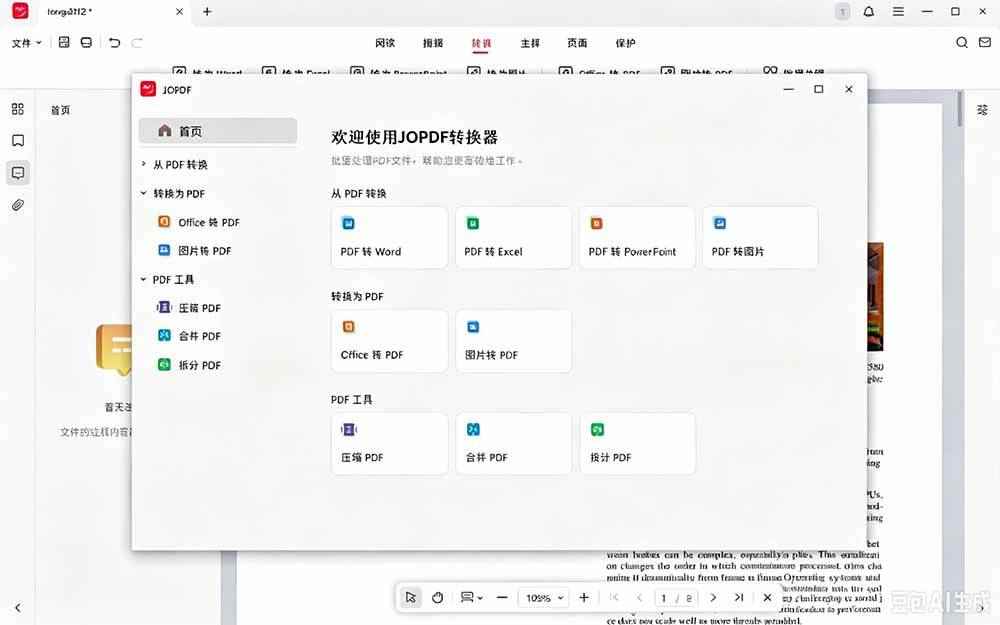The width and height of the screenshot is (1000, 625).
Task: Open the properties panel icon on the right edge
Action: 982,110
